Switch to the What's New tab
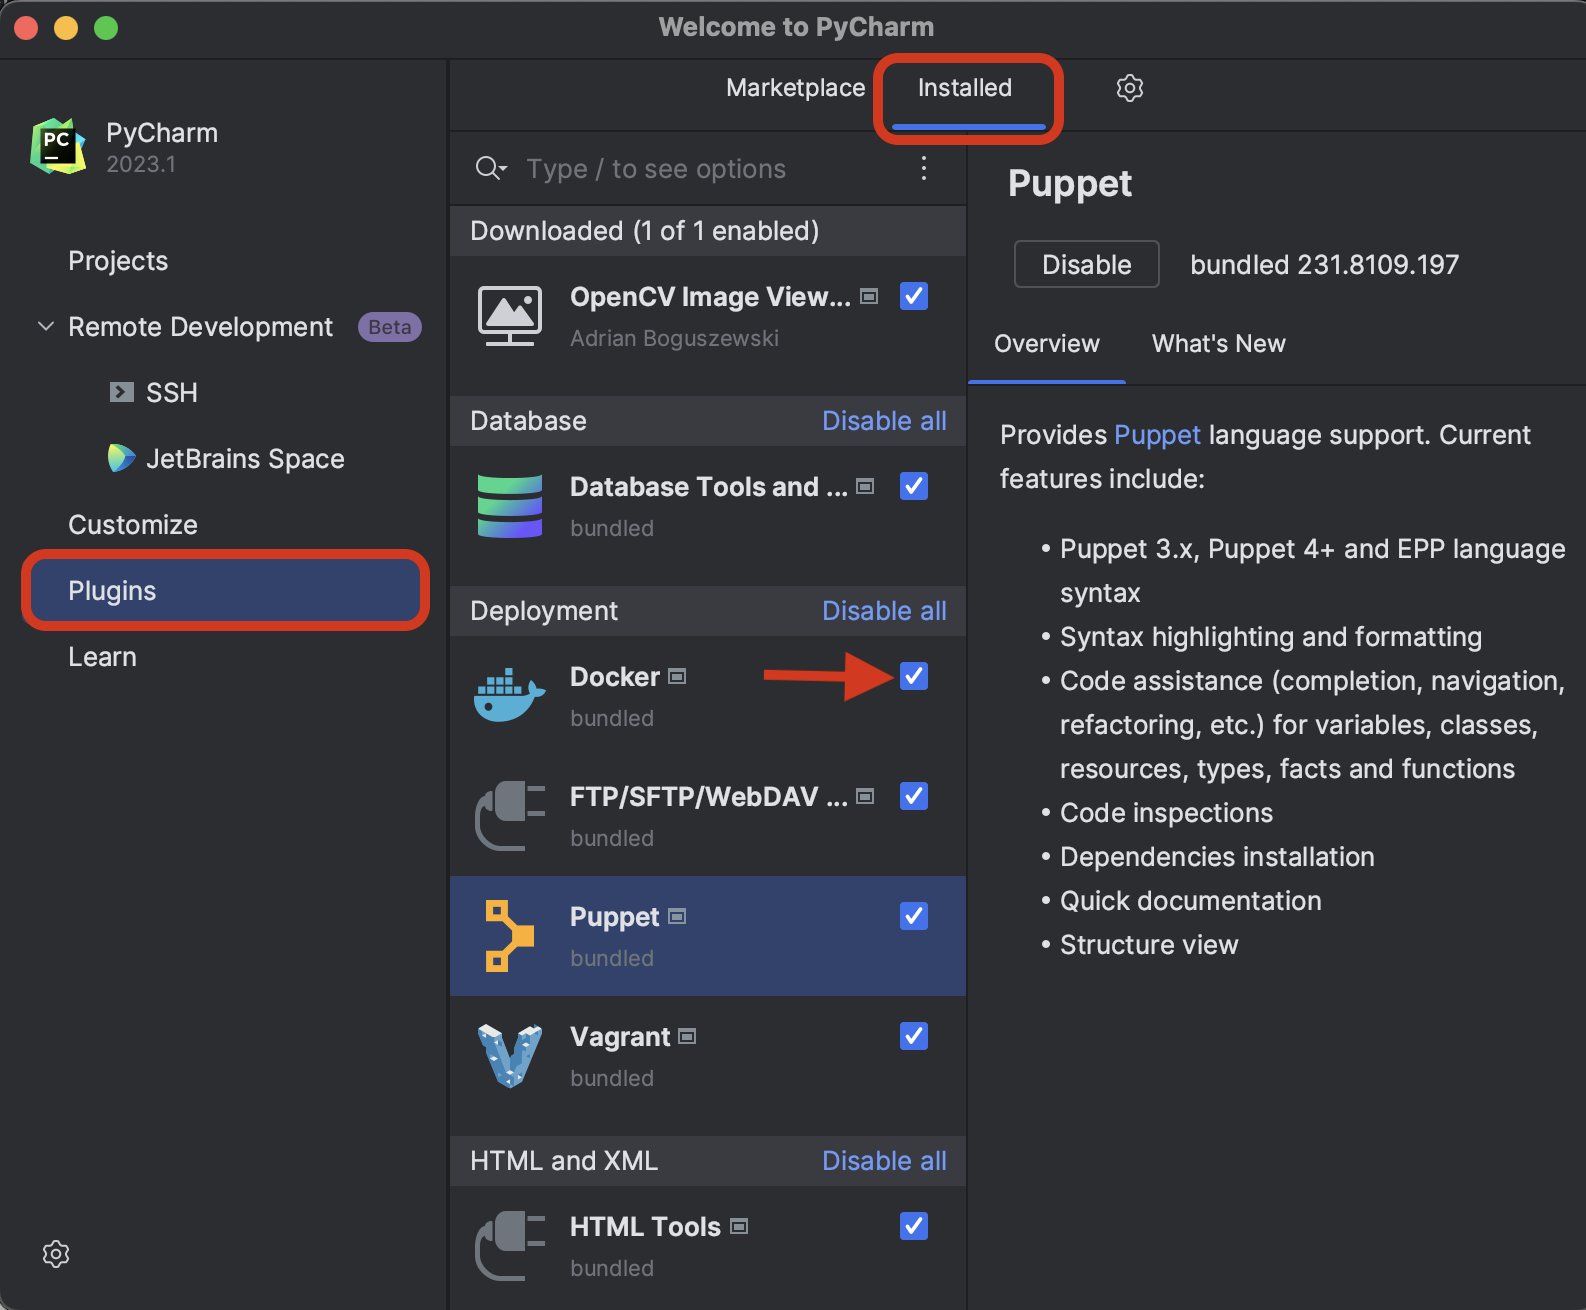The height and width of the screenshot is (1310, 1586). 1218,344
